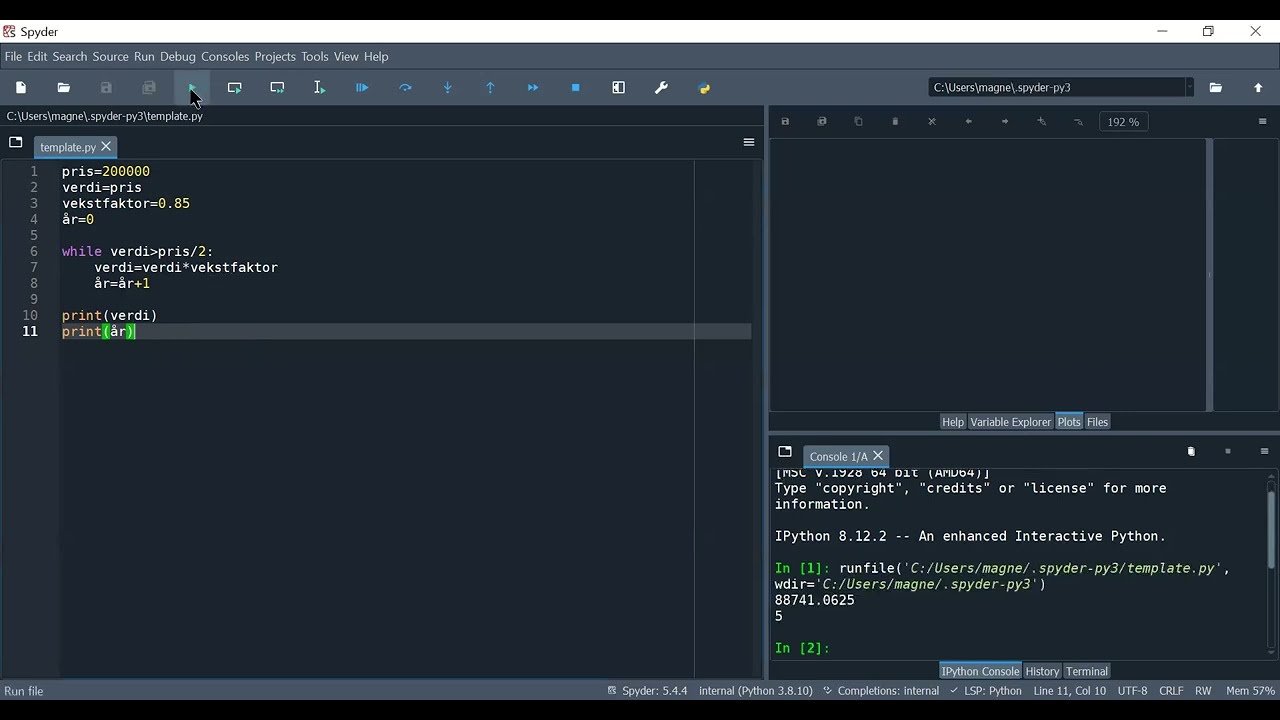
Task: Run file with the play icon
Action: [x=192, y=88]
